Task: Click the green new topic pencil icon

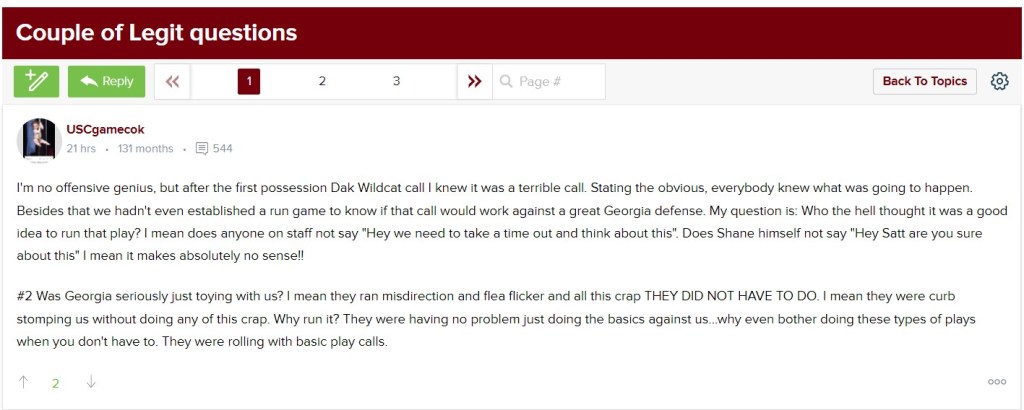Action: (36, 81)
